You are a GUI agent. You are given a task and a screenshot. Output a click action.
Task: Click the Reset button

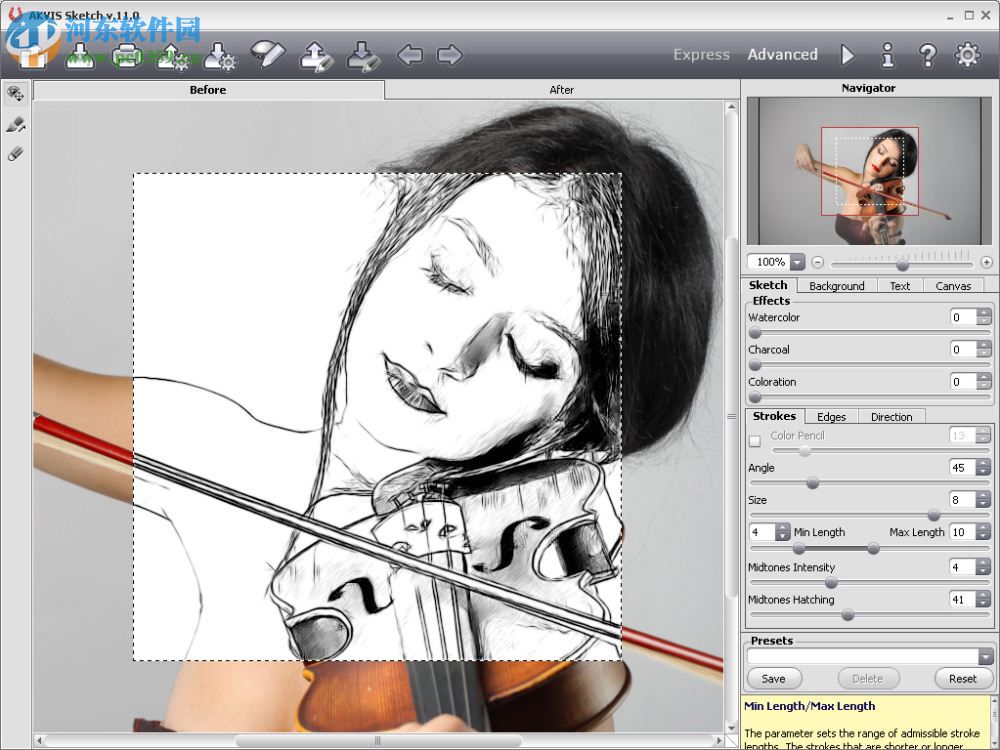coord(962,679)
